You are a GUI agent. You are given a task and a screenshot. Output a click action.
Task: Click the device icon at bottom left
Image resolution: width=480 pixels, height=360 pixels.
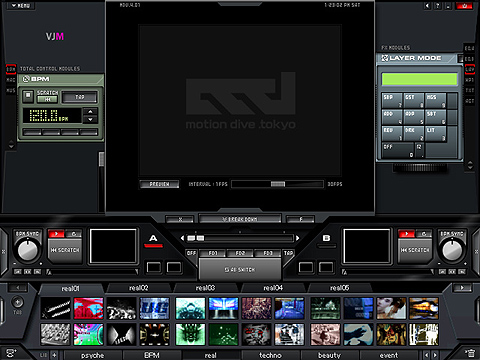(x=11, y=353)
